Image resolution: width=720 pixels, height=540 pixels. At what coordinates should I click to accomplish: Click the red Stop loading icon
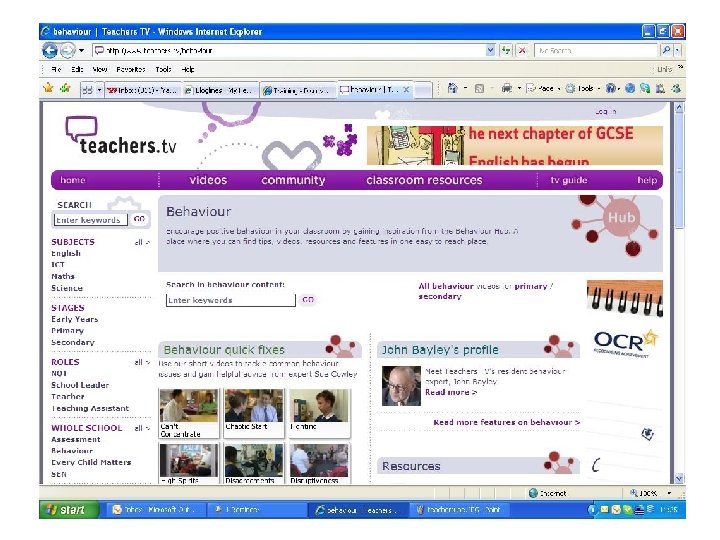522,50
